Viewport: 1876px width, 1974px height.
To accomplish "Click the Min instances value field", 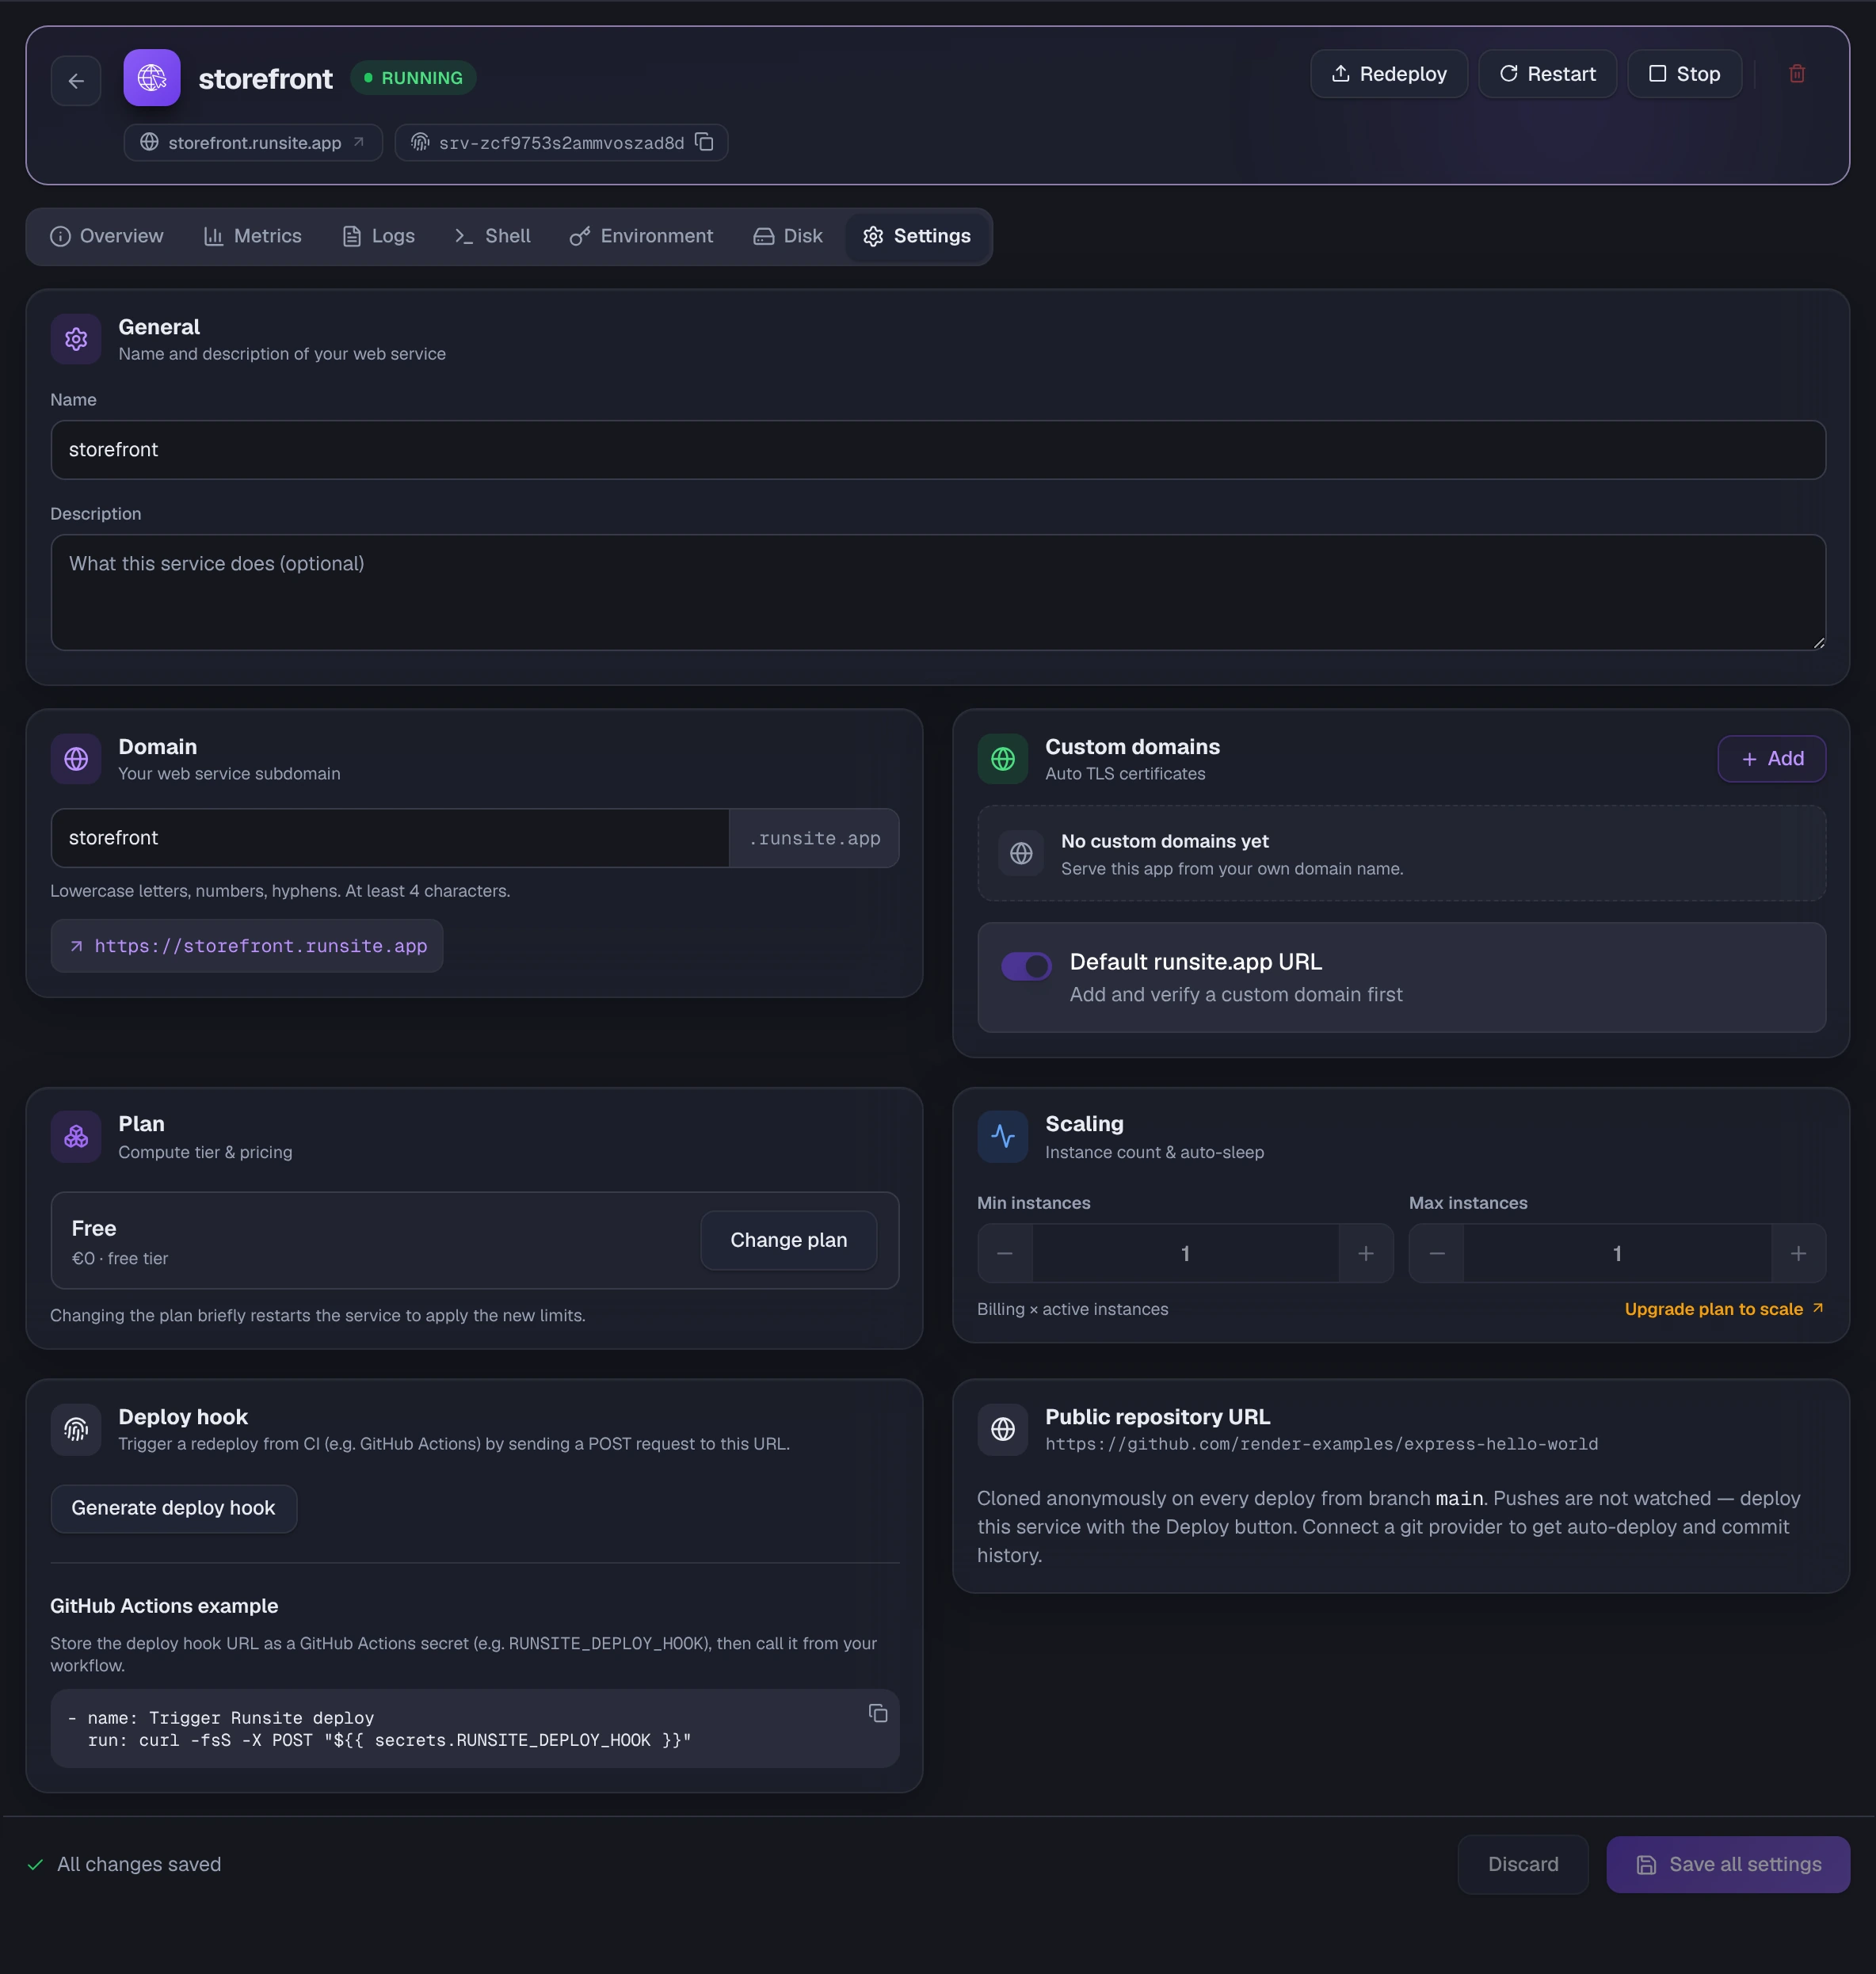I will coord(1186,1253).
